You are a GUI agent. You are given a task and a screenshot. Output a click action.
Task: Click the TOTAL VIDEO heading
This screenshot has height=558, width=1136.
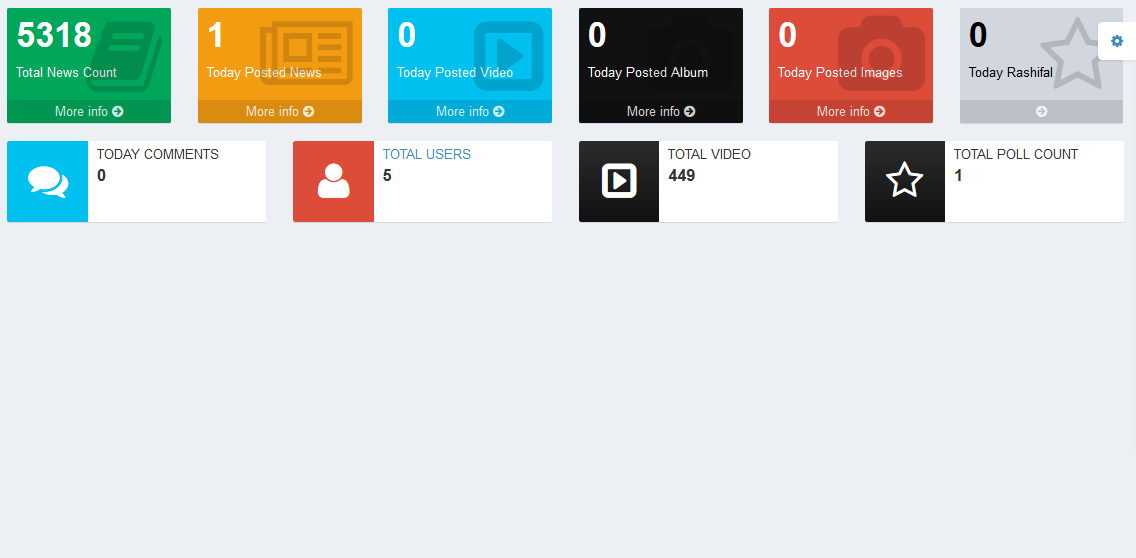click(709, 154)
